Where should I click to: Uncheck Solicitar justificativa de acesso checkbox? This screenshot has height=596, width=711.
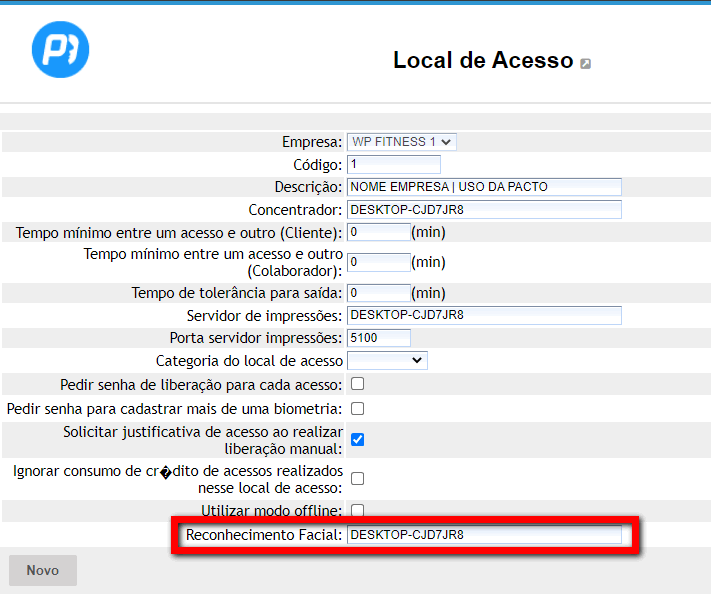(x=357, y=439)
